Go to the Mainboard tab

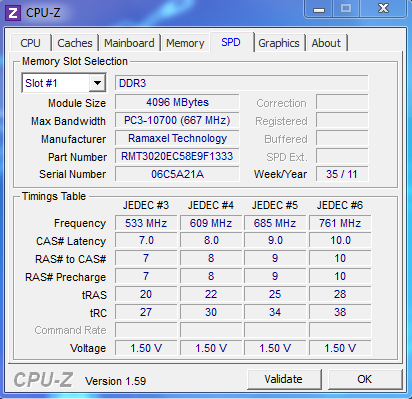[x=129, y=43]
